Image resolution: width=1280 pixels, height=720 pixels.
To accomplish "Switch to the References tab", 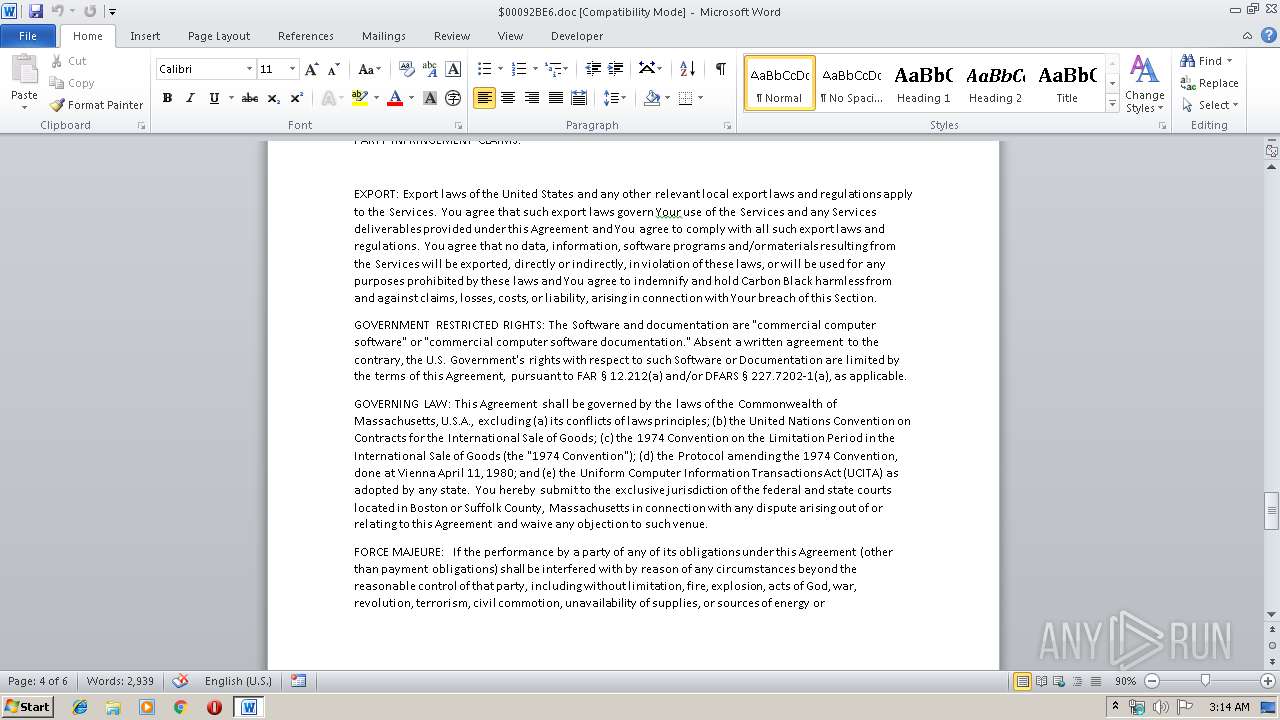I will (306, 36).
